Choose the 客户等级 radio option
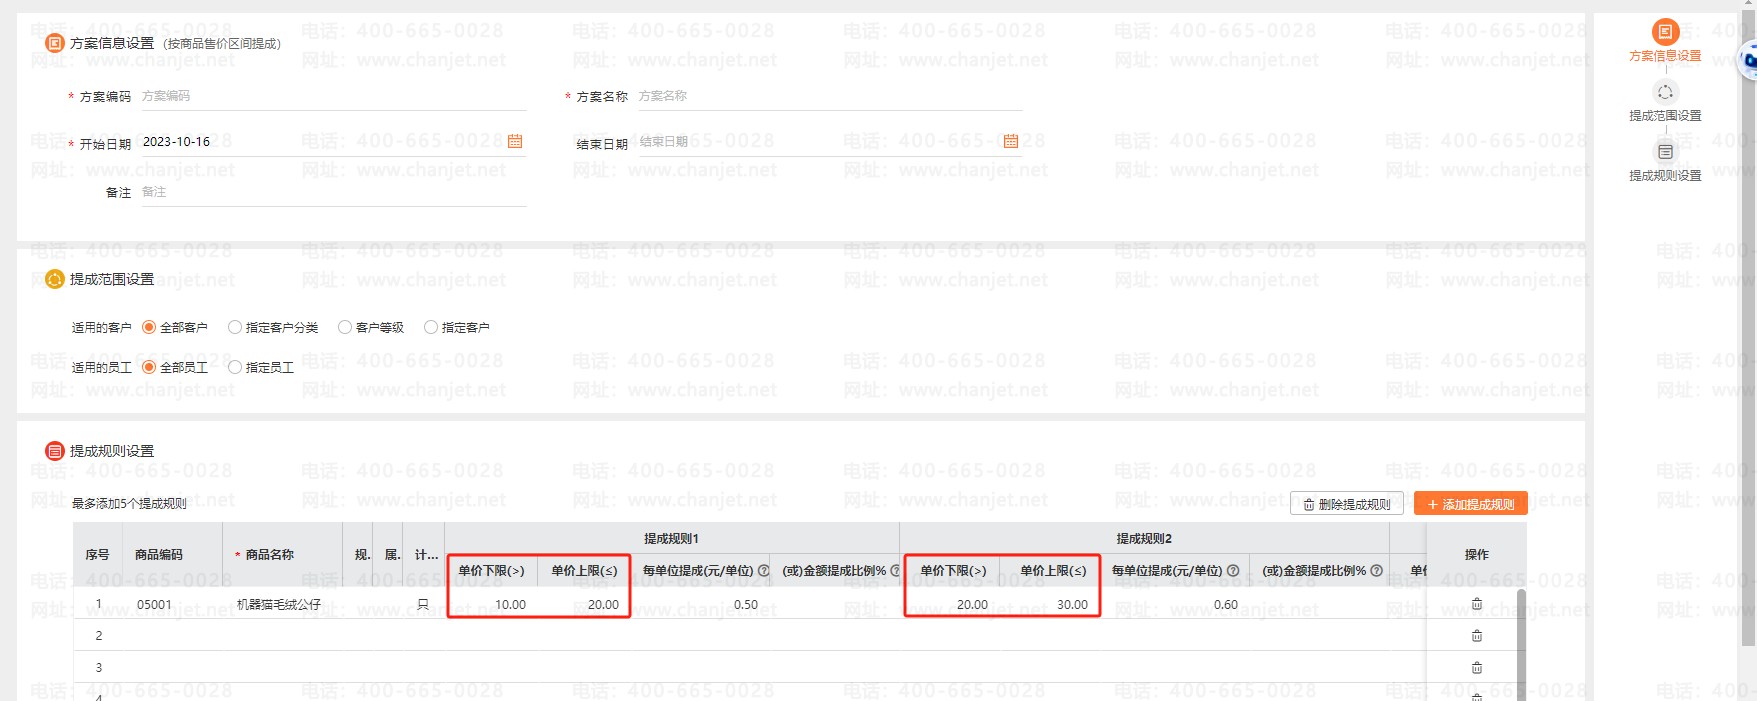 pos(345,327)
